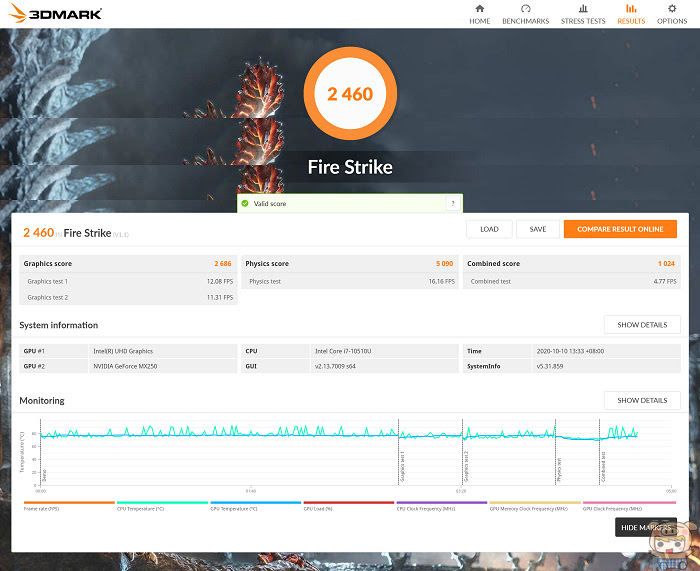This screenshot has width=700, height=571.
Task: Toggle the CPU Temperature legend
Action: [162, 506]
